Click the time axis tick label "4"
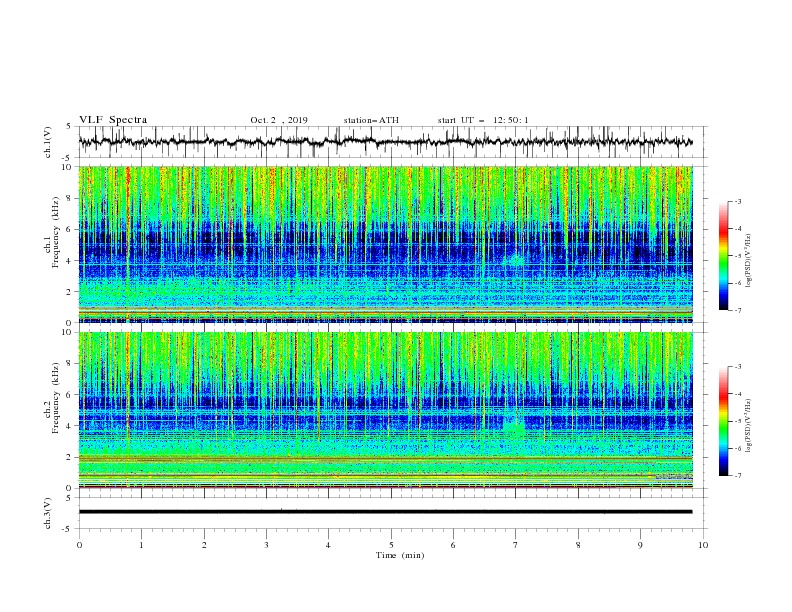Image resolution: width=792 pixels, height=612 pixels. (x=329, y=545)
